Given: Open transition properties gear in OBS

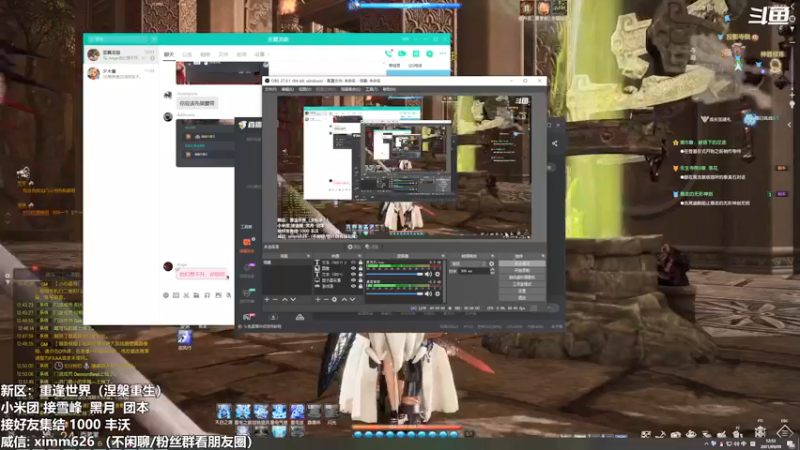Looking at the screenshot, I should coord(491,264).
